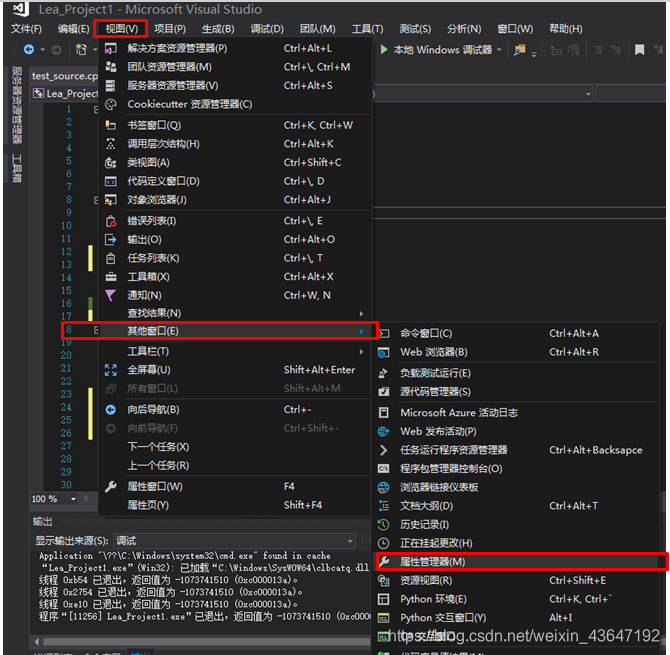Screen dimensions: 670x655
Task: Click the output scrollbar left arrow
Action: (37, 641)
